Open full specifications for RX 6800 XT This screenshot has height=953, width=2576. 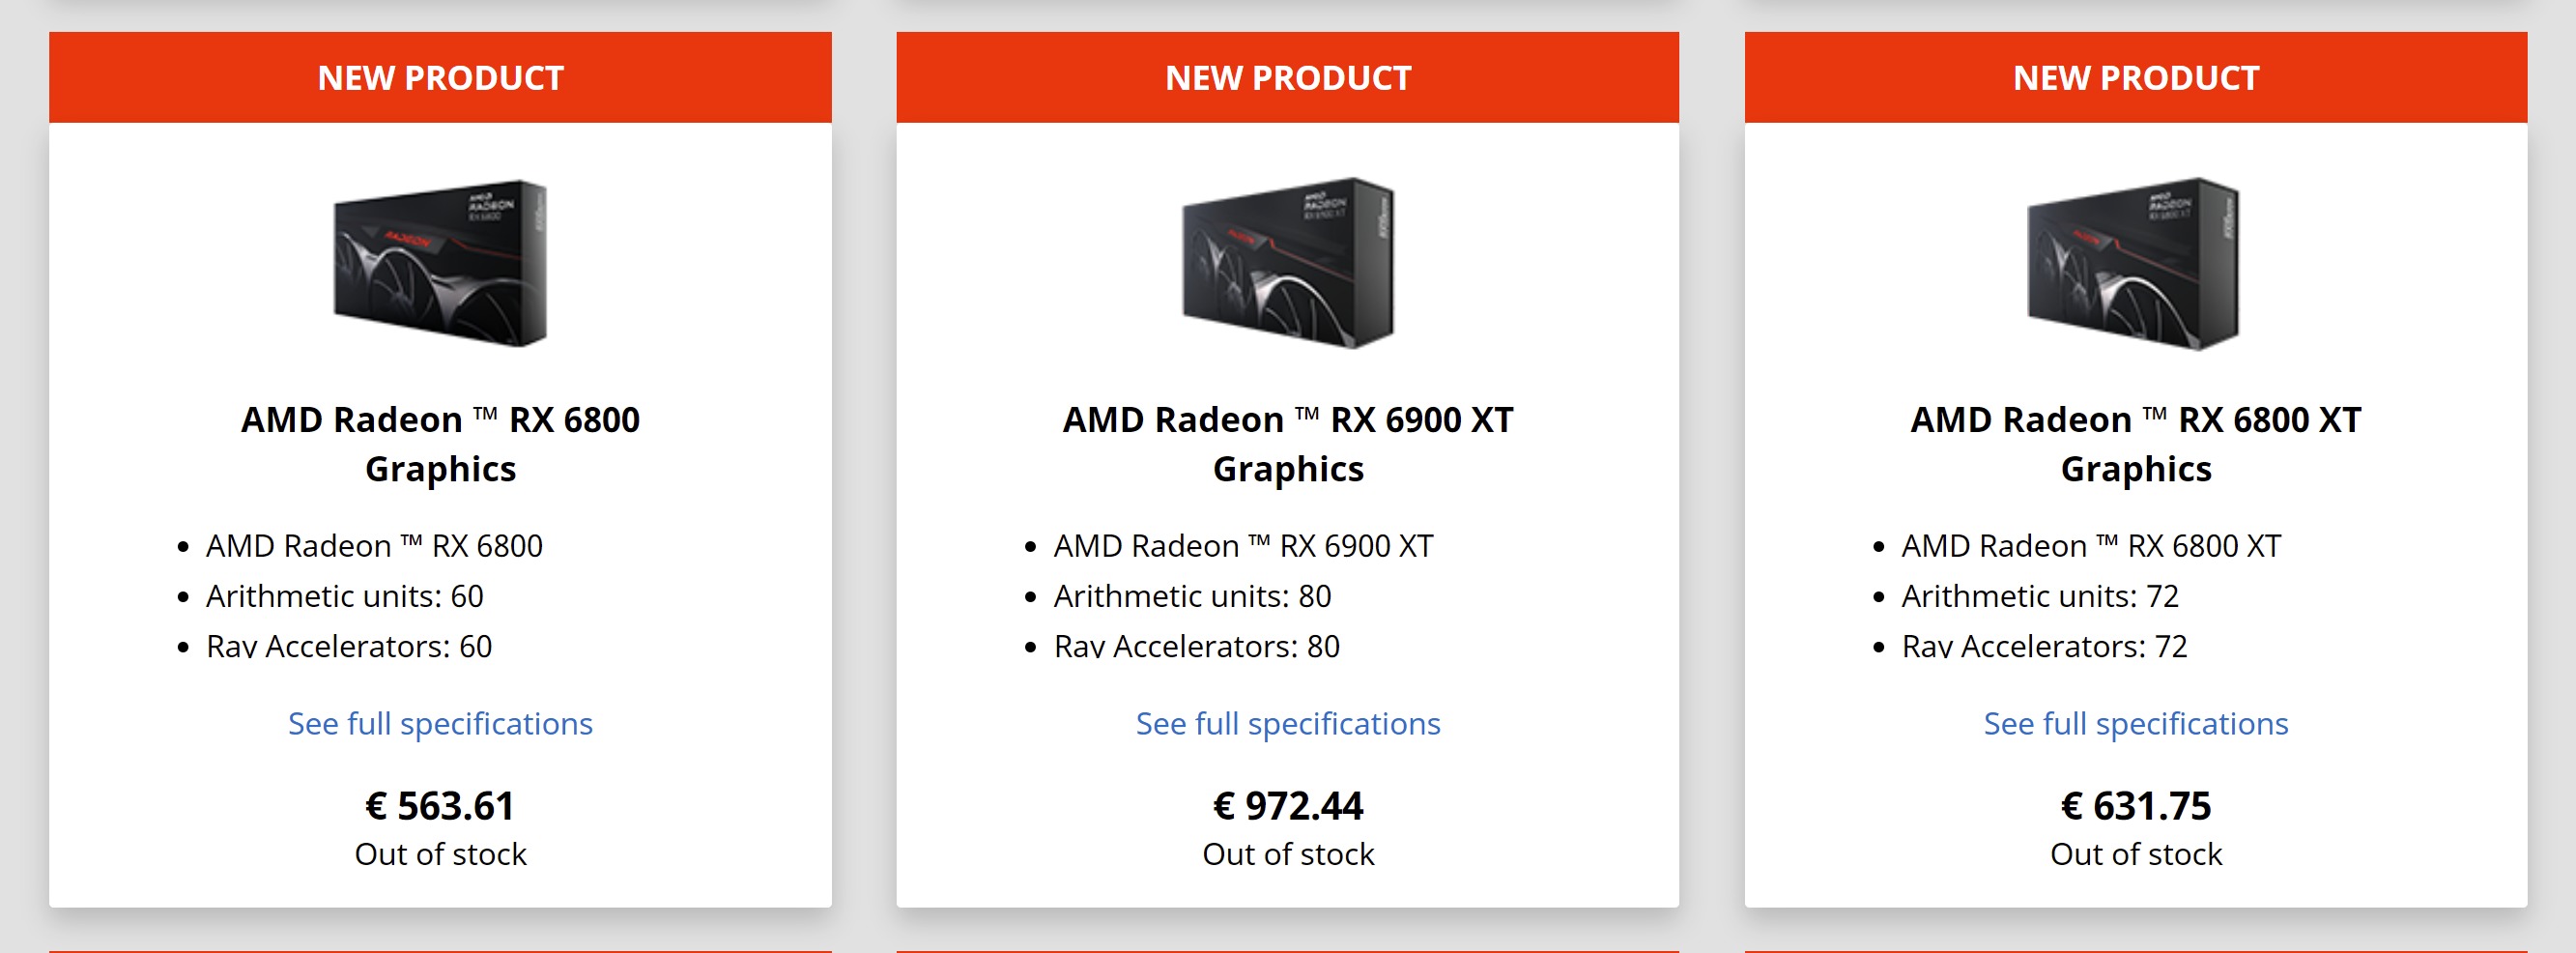click(x=2135, y=723)
